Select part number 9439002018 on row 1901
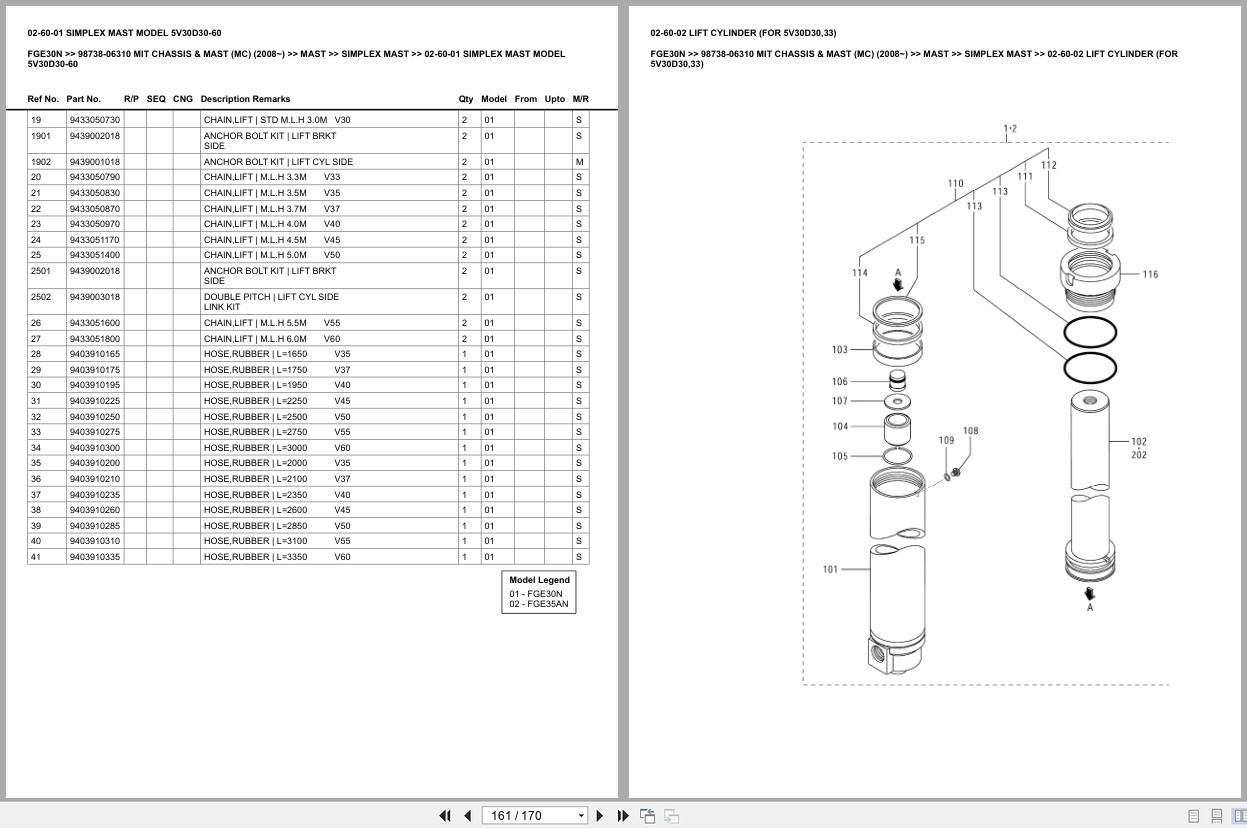1247x828 pixels. pos(95,136)
